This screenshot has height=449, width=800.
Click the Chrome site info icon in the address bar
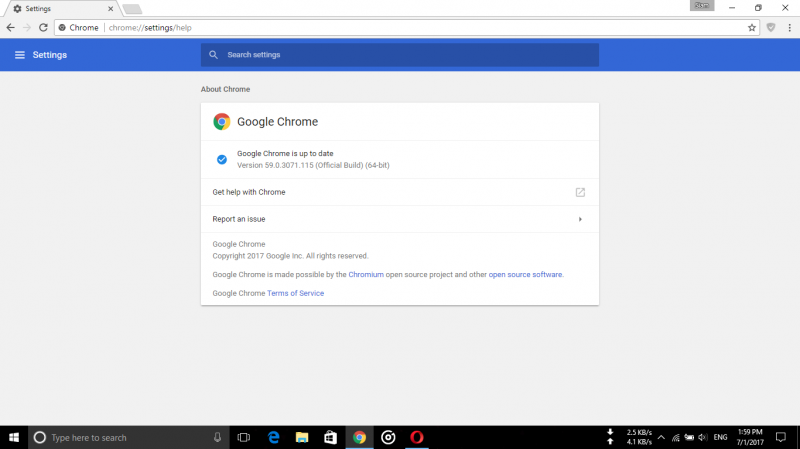(x=62, y=28)
